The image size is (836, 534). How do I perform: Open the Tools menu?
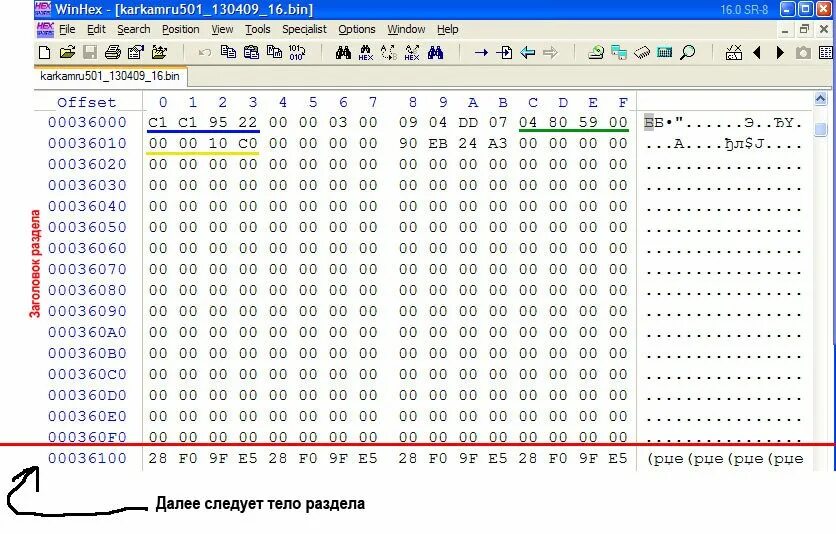[258, 29]
